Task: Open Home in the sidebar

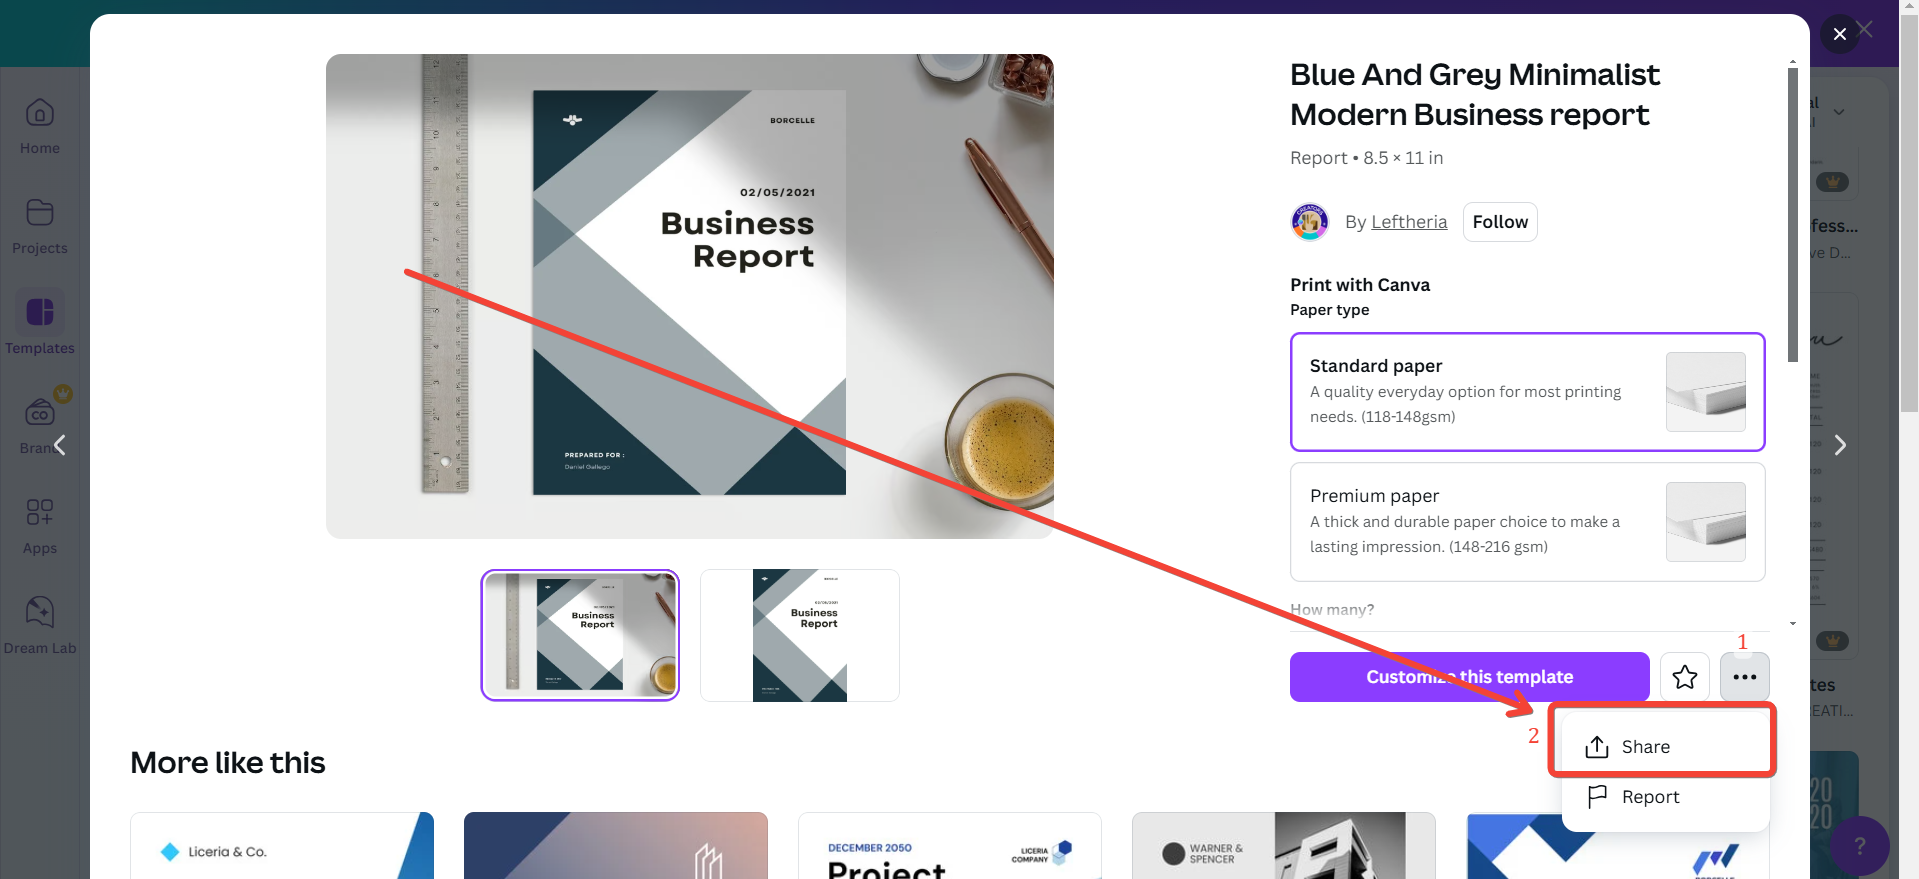Action: (x=40, y=127)
